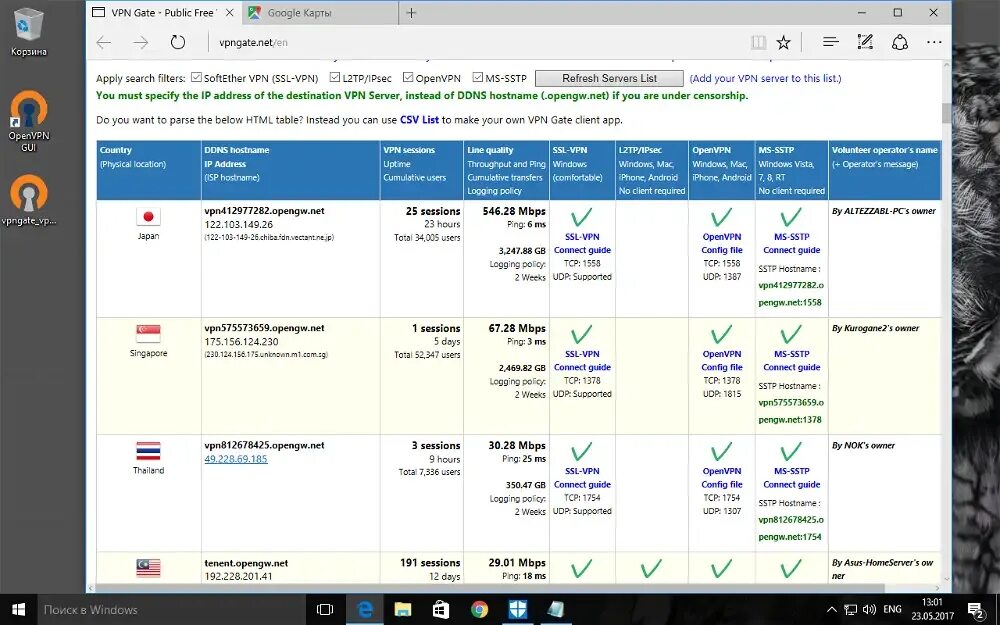
Task: Open Thailand SSL-VPN Connect guide
Action: click(x=582, y=478)
